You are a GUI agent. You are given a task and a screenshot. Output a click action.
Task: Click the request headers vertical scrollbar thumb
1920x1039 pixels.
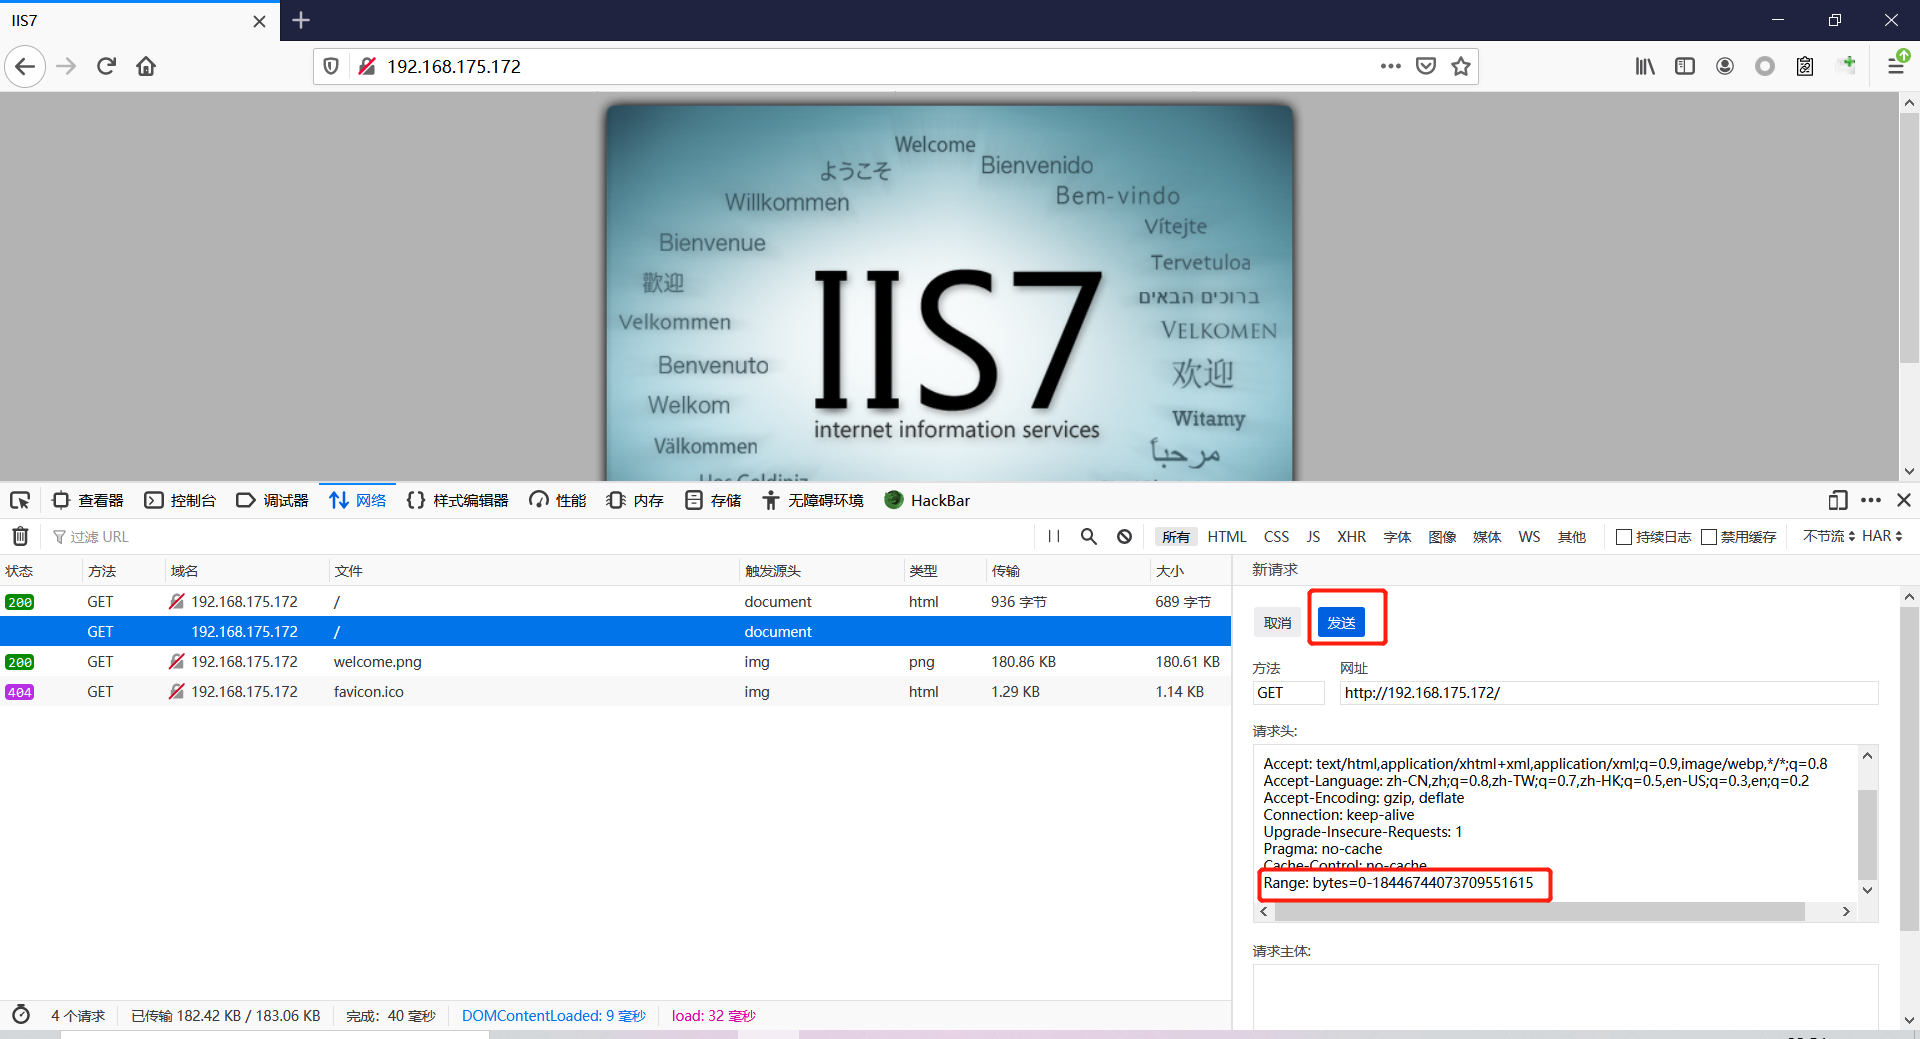tap(1867, 835)
